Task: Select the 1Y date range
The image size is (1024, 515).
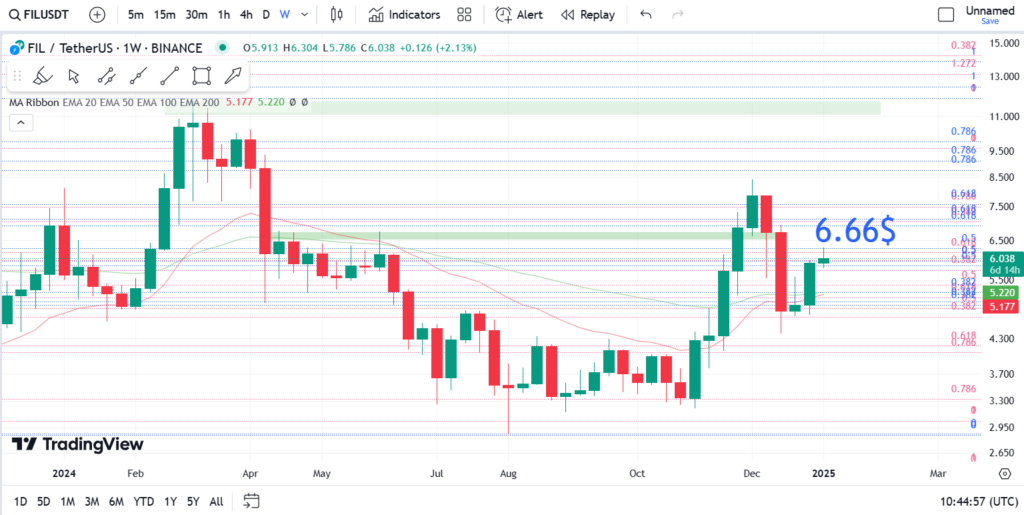Action: click(170, 501)
